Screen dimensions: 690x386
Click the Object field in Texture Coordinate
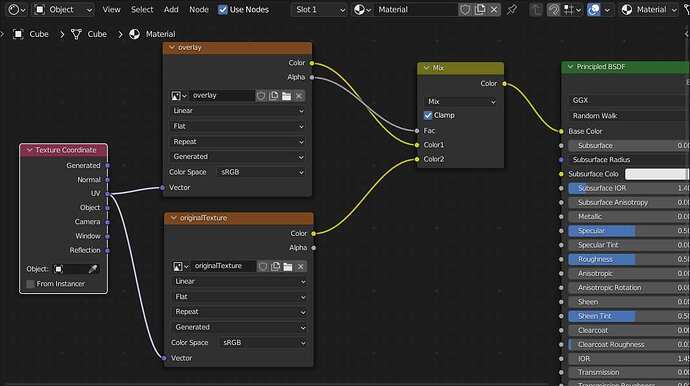[70, 269]
